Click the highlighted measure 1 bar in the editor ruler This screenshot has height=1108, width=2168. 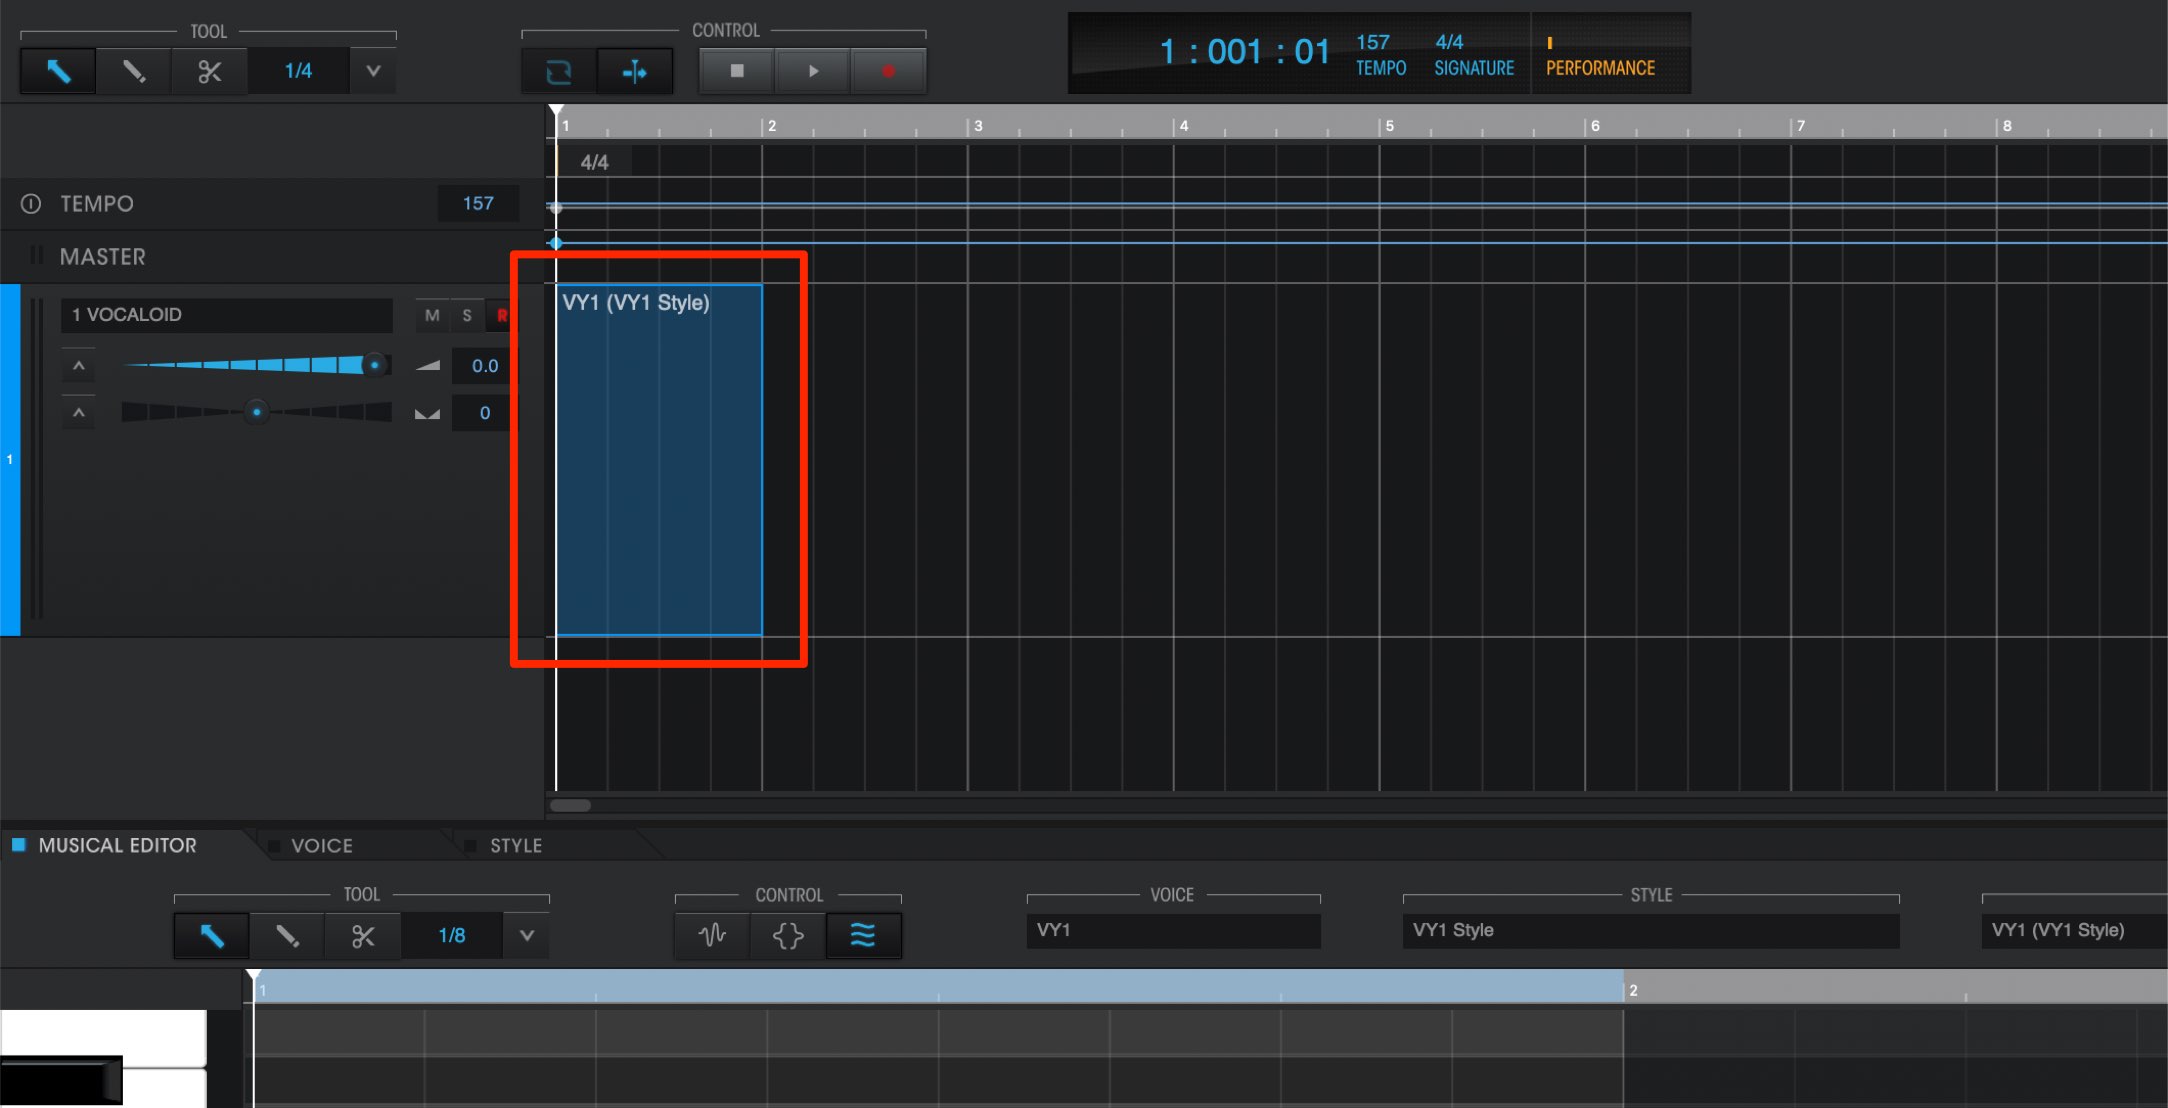(x=938, y=988)
